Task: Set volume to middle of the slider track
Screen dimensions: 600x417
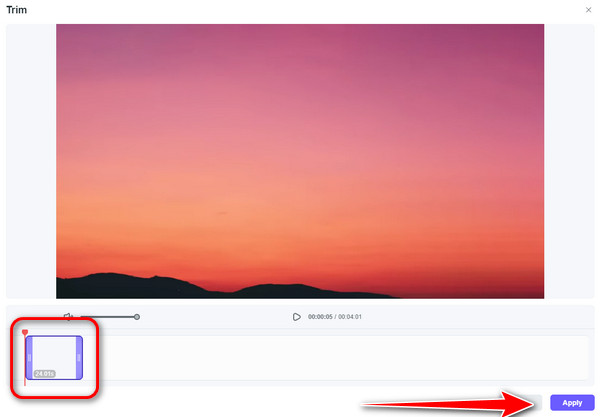Action: [x=109, y=317]
